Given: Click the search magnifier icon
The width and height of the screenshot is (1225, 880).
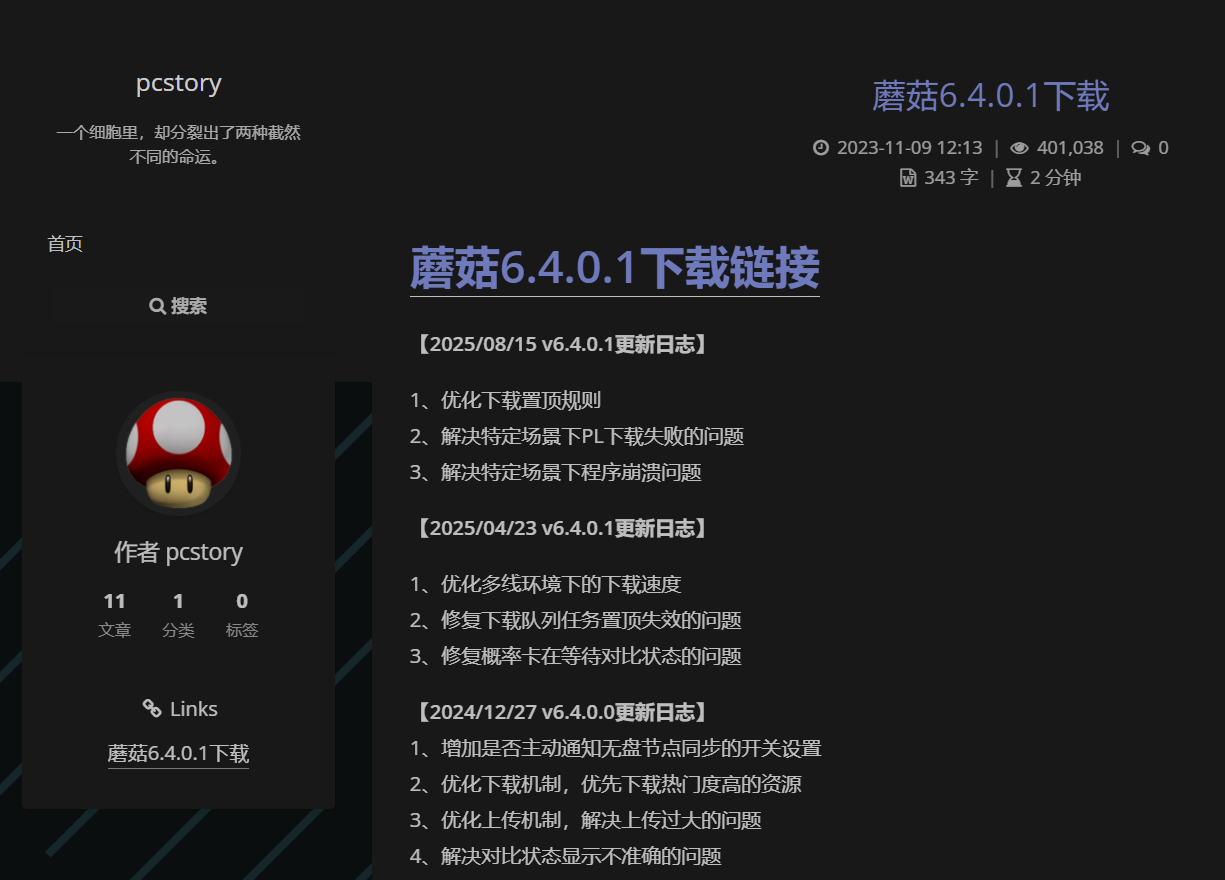Looking at the screenshot, I should click(x=157, y=306).
